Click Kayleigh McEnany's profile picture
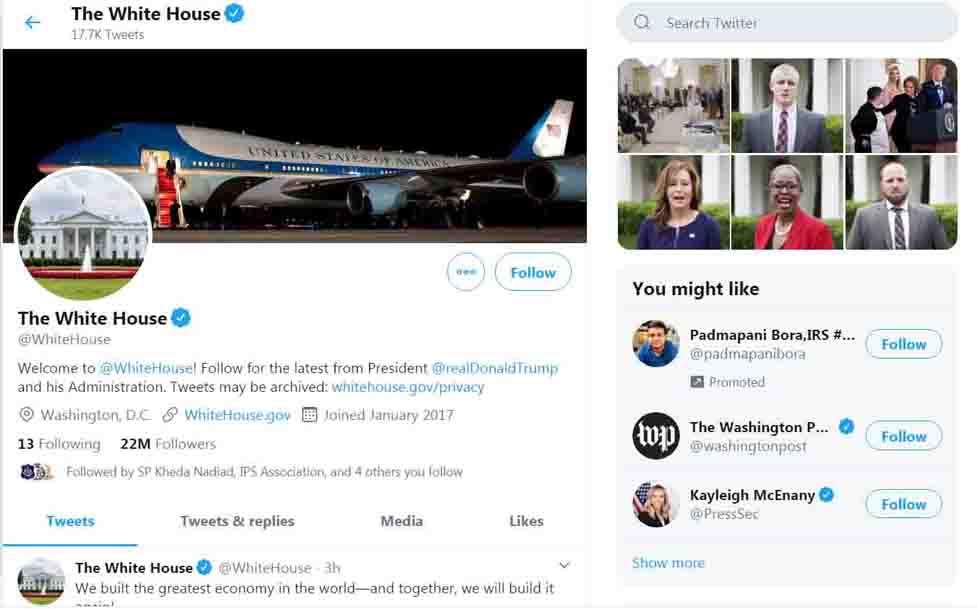 click(656, 504)
